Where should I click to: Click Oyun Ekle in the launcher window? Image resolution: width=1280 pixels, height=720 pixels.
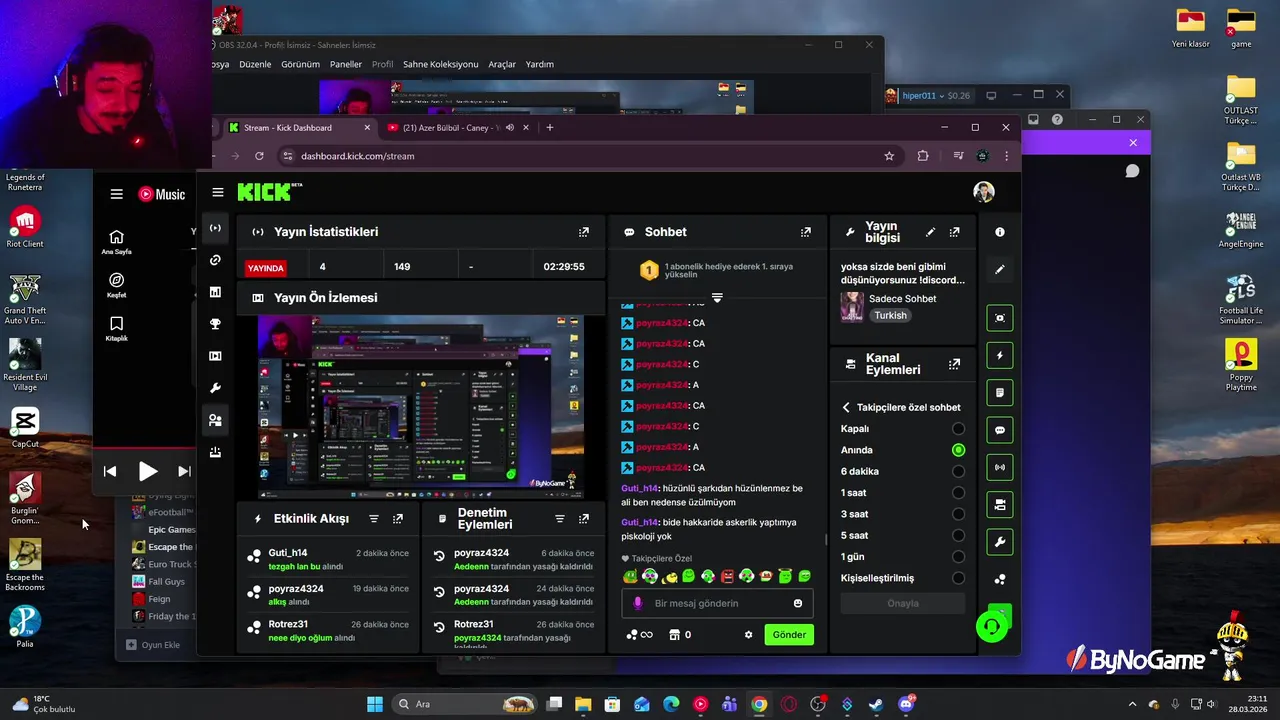click(x=155, y=645)
